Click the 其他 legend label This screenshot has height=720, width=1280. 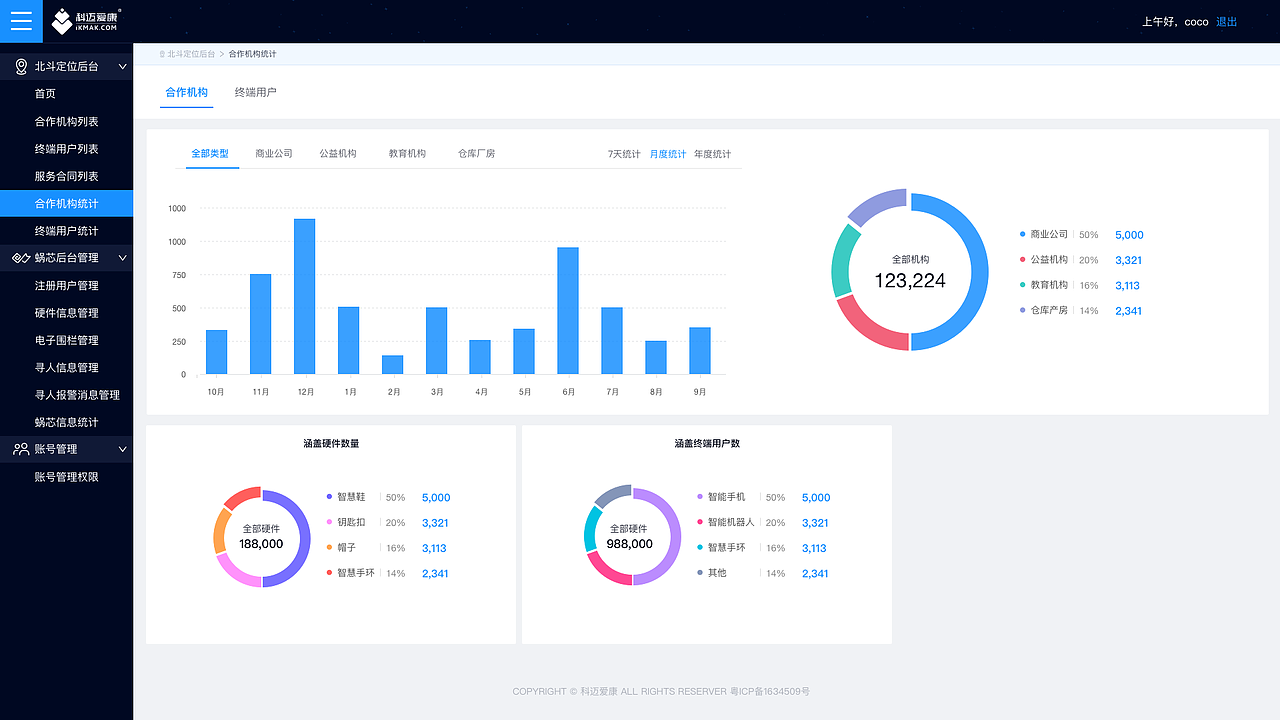click(x=717, y=573)
